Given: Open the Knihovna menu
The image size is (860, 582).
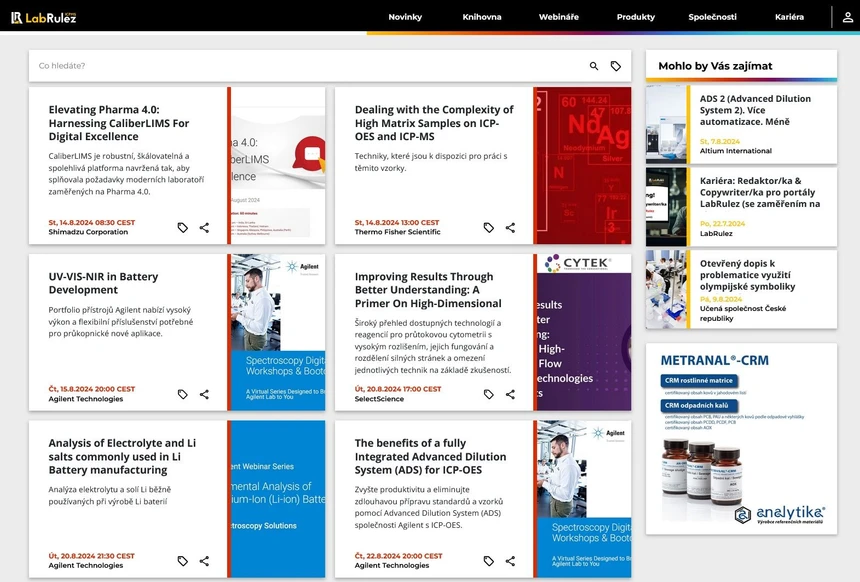Looking at the screenshot, I should [482, 17].
